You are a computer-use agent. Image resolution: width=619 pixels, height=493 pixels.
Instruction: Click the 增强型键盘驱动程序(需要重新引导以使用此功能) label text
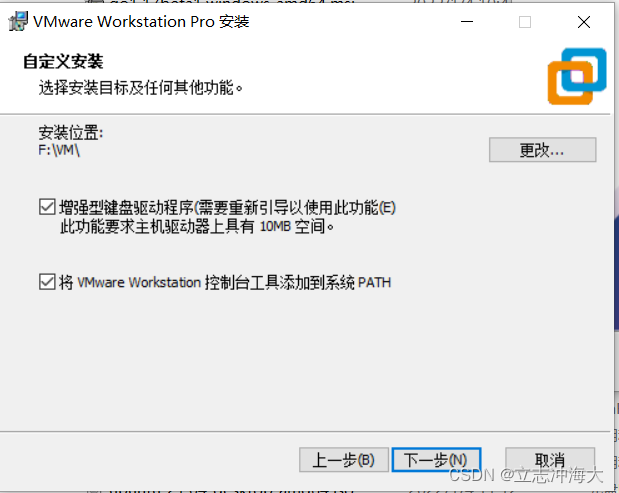(x=227, y=207)
